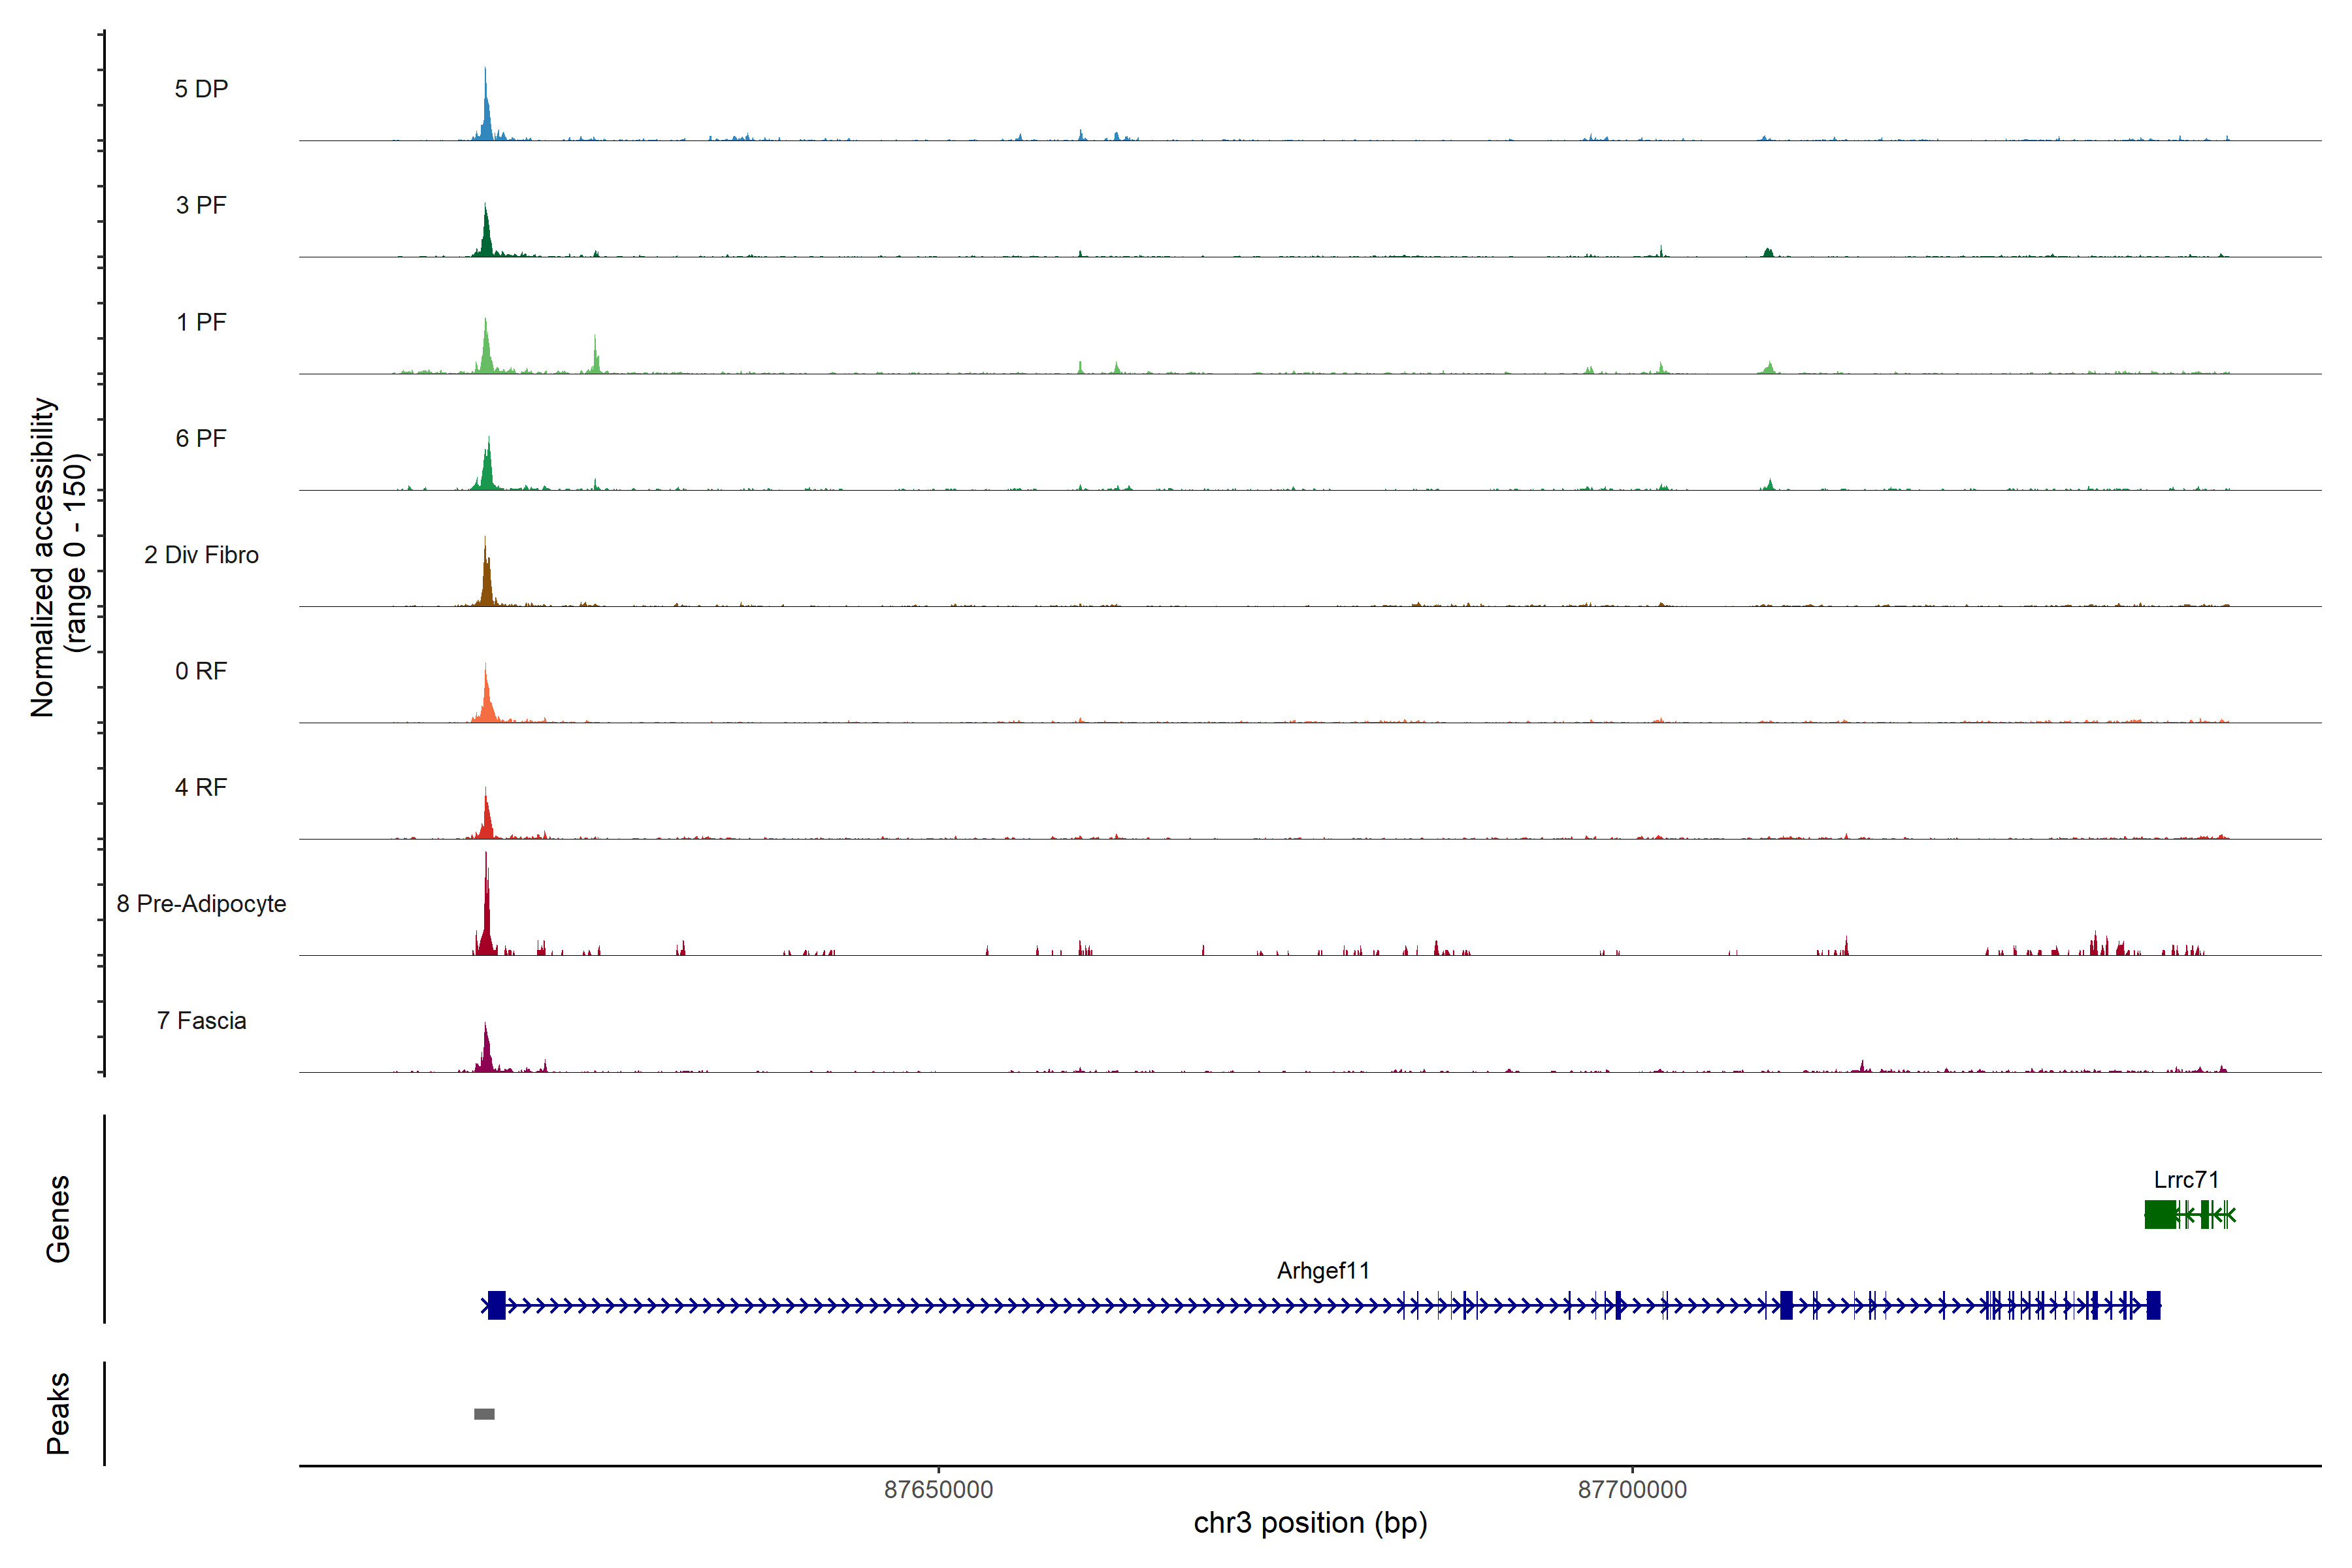Image resolution: width=2352 pixels, height=1568 pixels.
Task: Click the 8 Pre-Adipocyte label
Action: [x=201, y=904]
